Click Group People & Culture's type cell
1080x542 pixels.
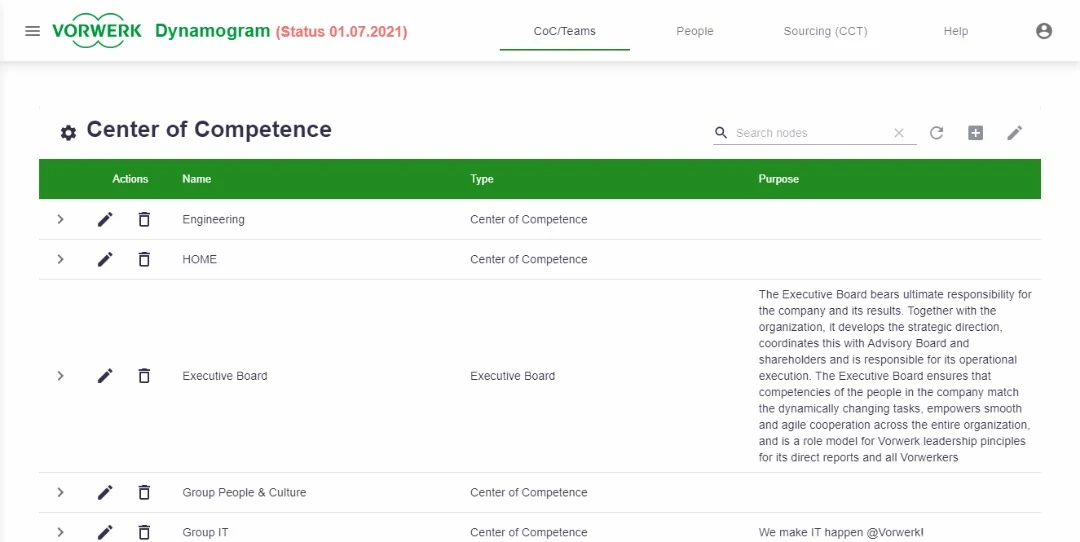(529, 492)
